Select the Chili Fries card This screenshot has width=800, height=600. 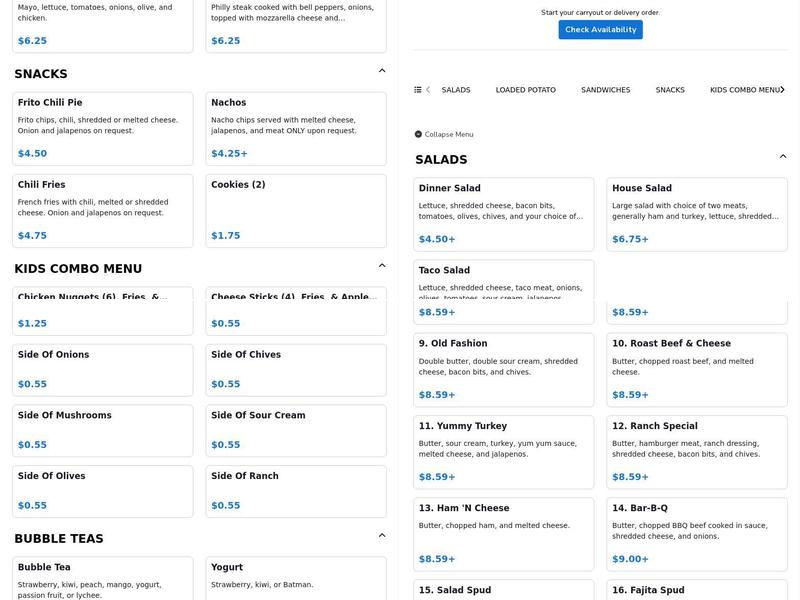tap(103, 210)
